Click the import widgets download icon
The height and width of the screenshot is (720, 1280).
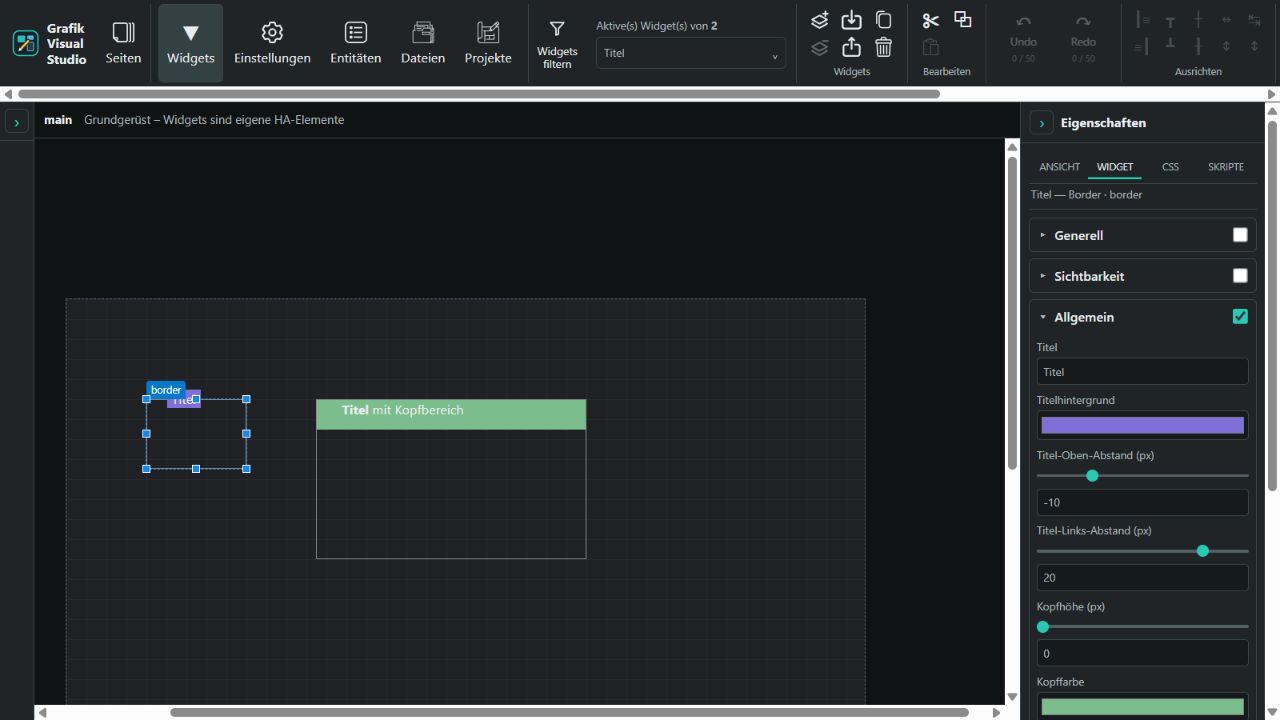pos(851,20)
